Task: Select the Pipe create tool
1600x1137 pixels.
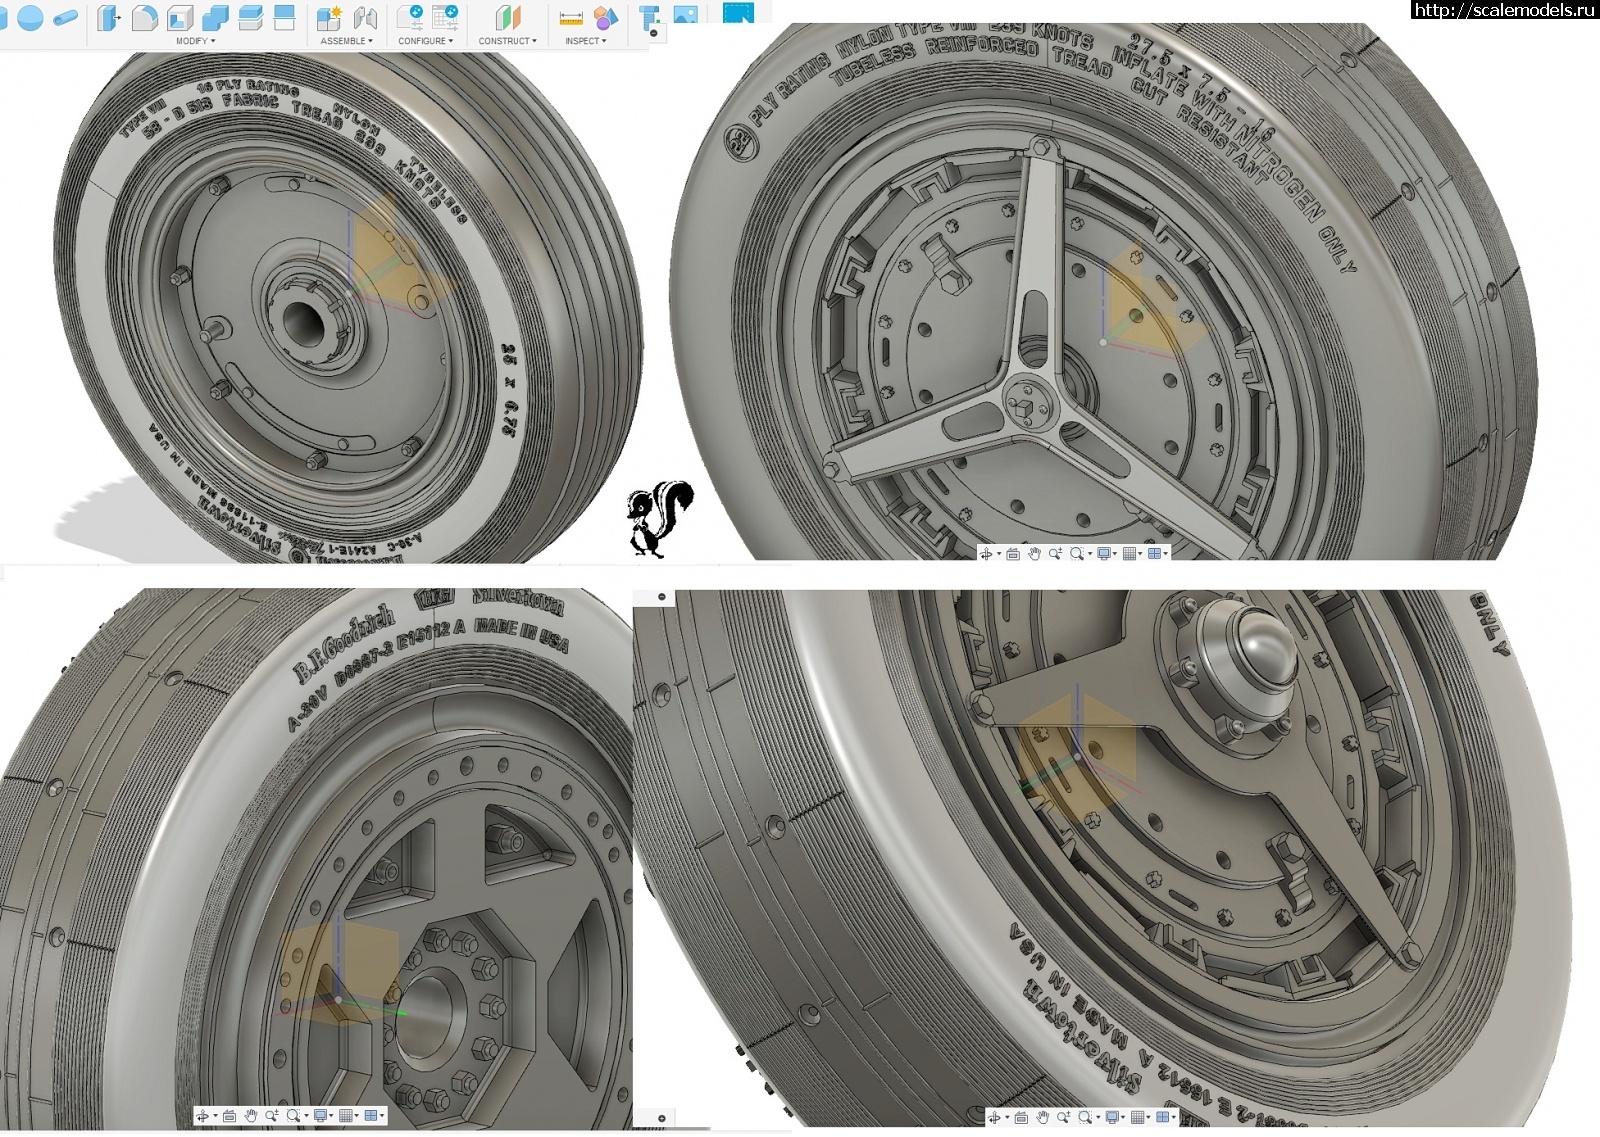Action: (66, 18)
